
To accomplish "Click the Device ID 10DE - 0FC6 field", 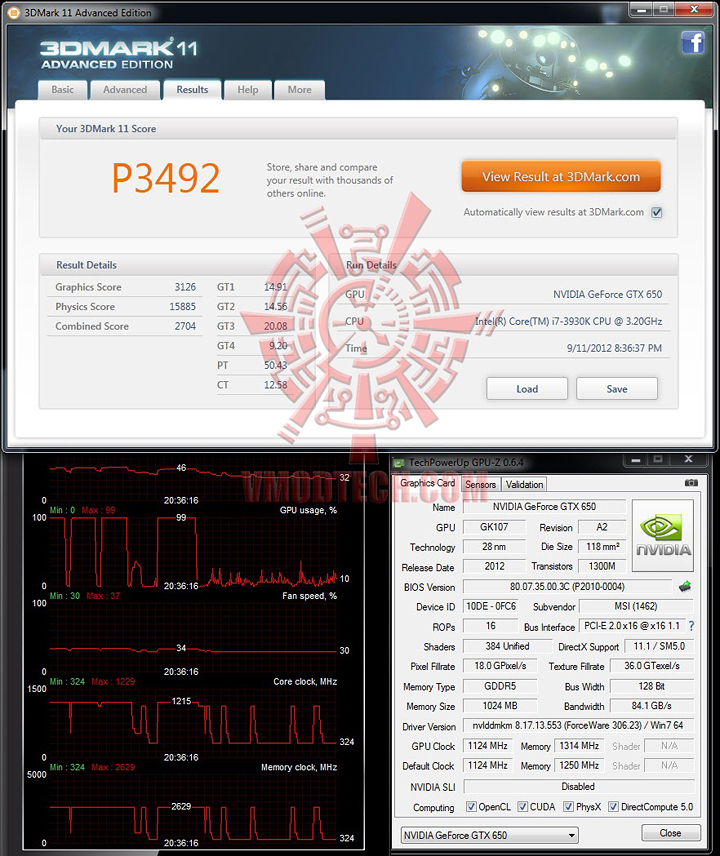I will point(491,607).
